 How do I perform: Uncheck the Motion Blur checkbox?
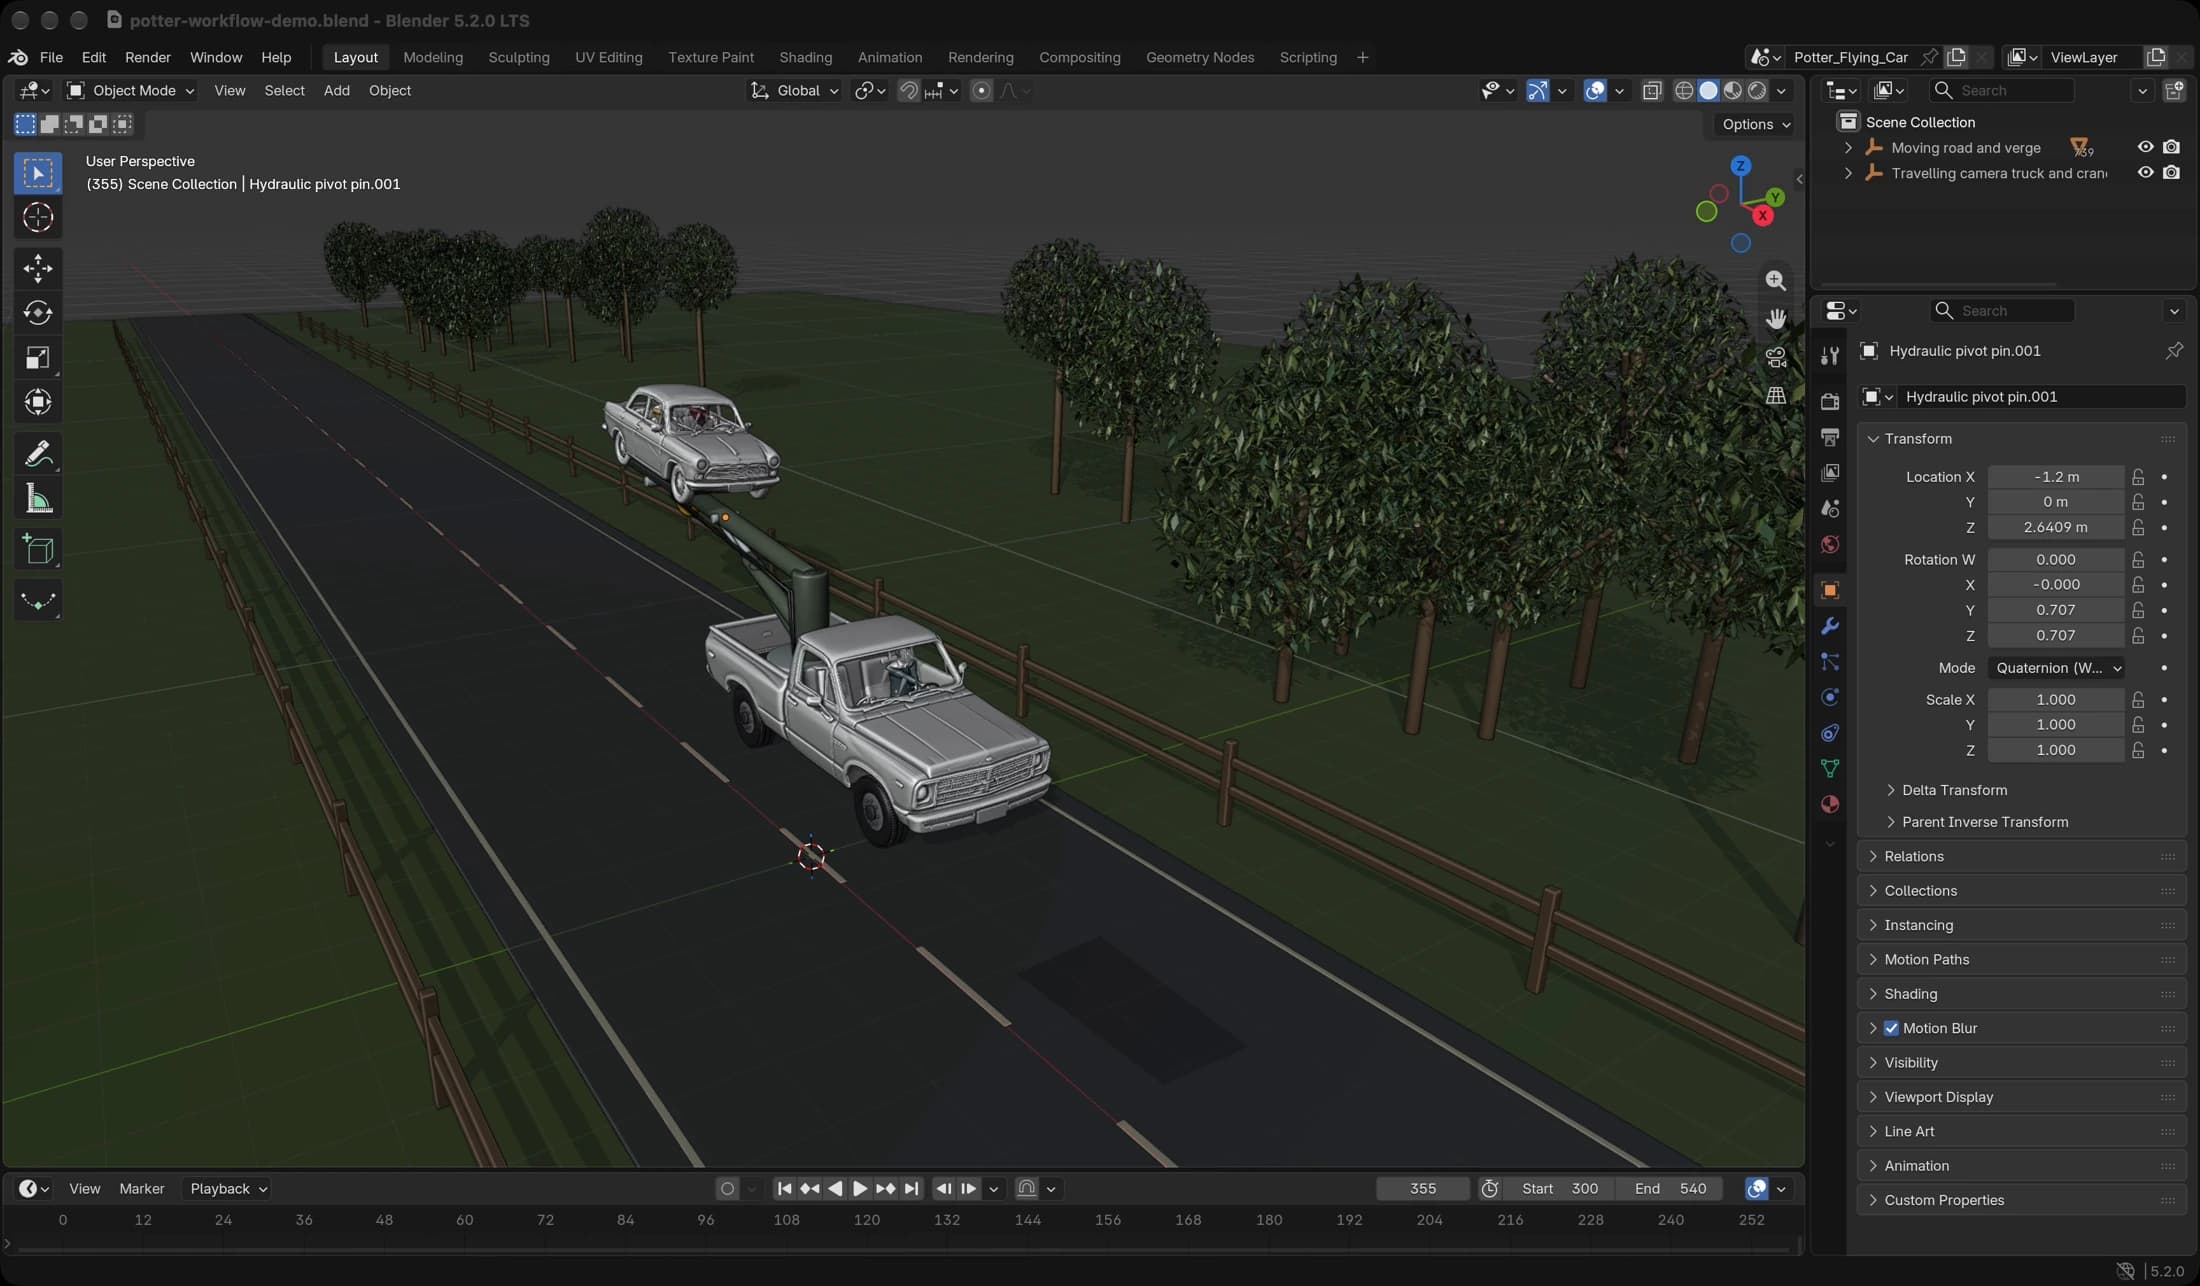coord(1891,1028)
